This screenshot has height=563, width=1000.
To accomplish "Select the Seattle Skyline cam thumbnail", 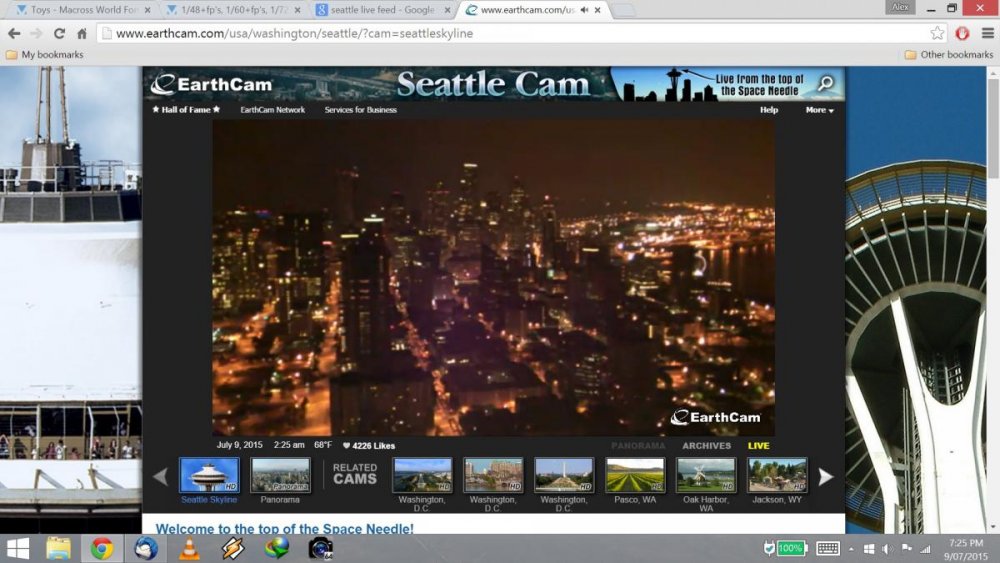I will (209, 475).
